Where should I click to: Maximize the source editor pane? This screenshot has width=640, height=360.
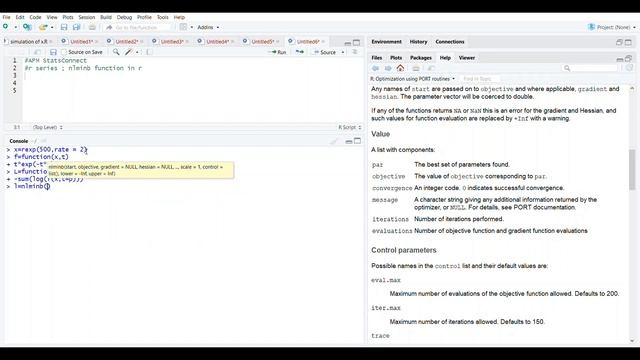click(x=357, y=42)
